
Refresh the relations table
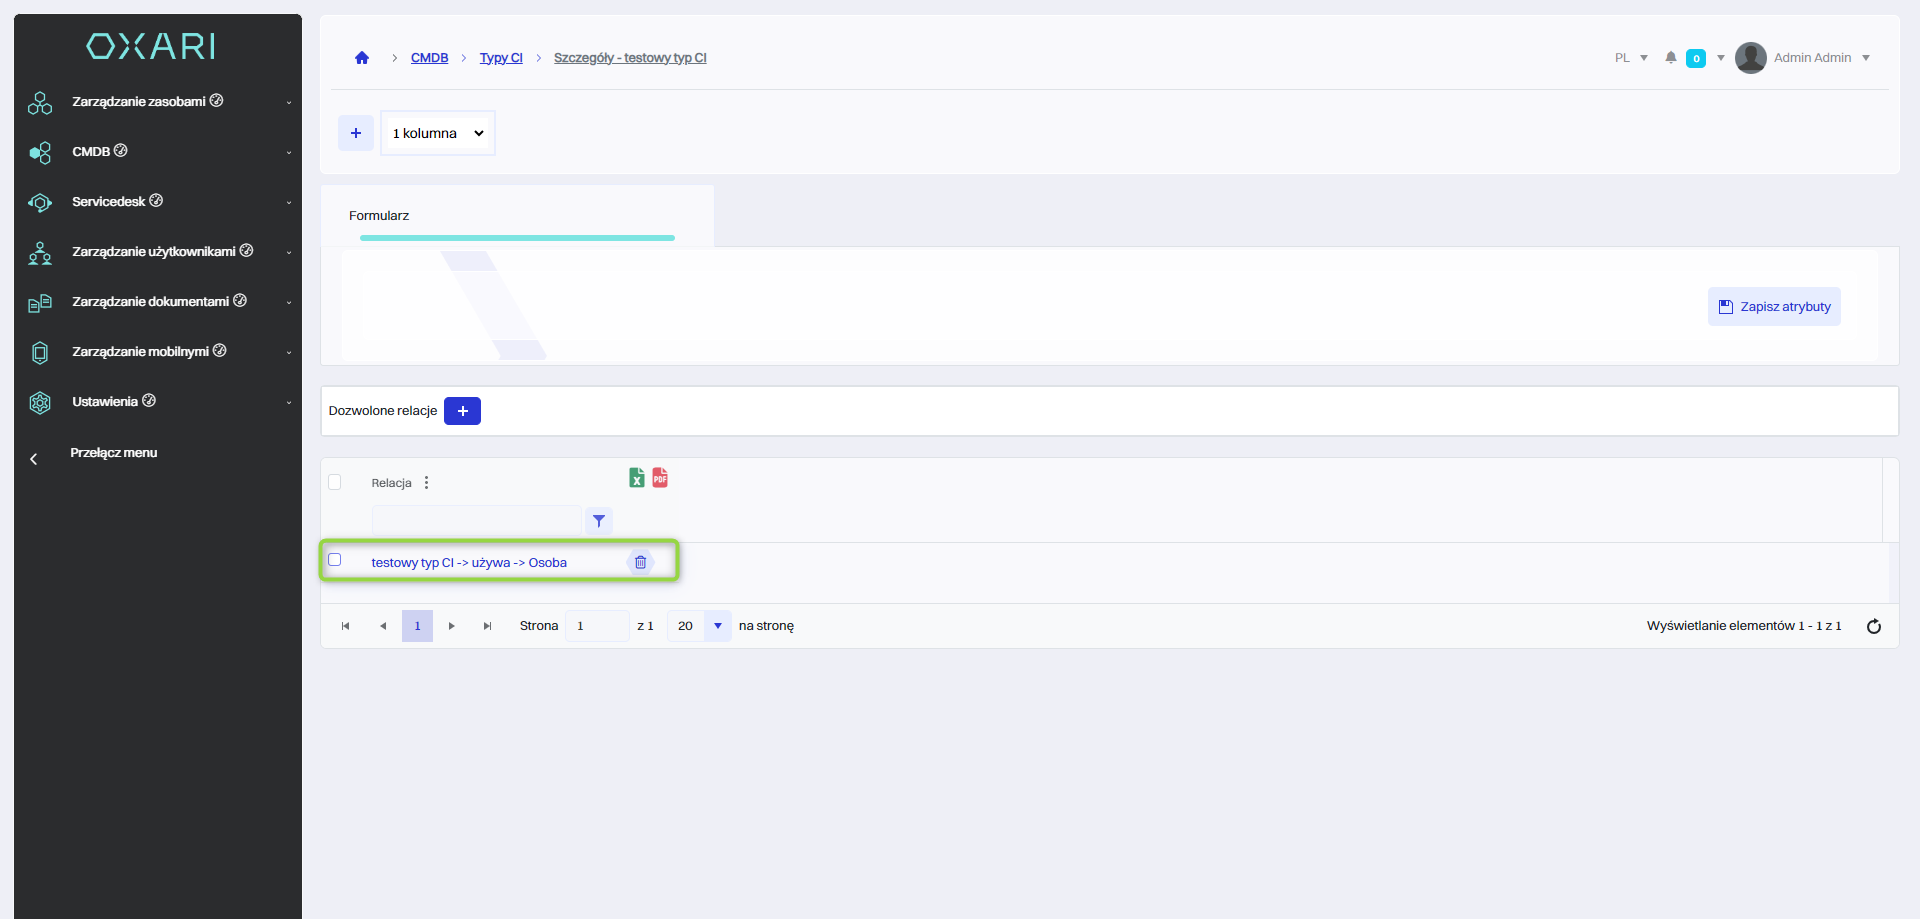point(1873,626)
